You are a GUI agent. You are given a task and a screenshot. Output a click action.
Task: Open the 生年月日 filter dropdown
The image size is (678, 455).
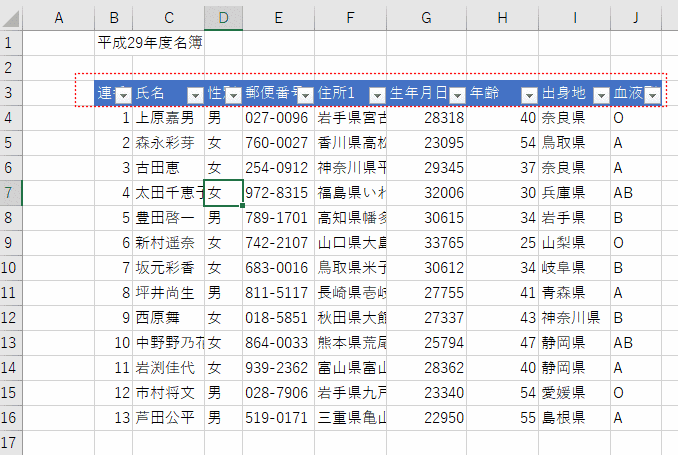coord(457,94)
